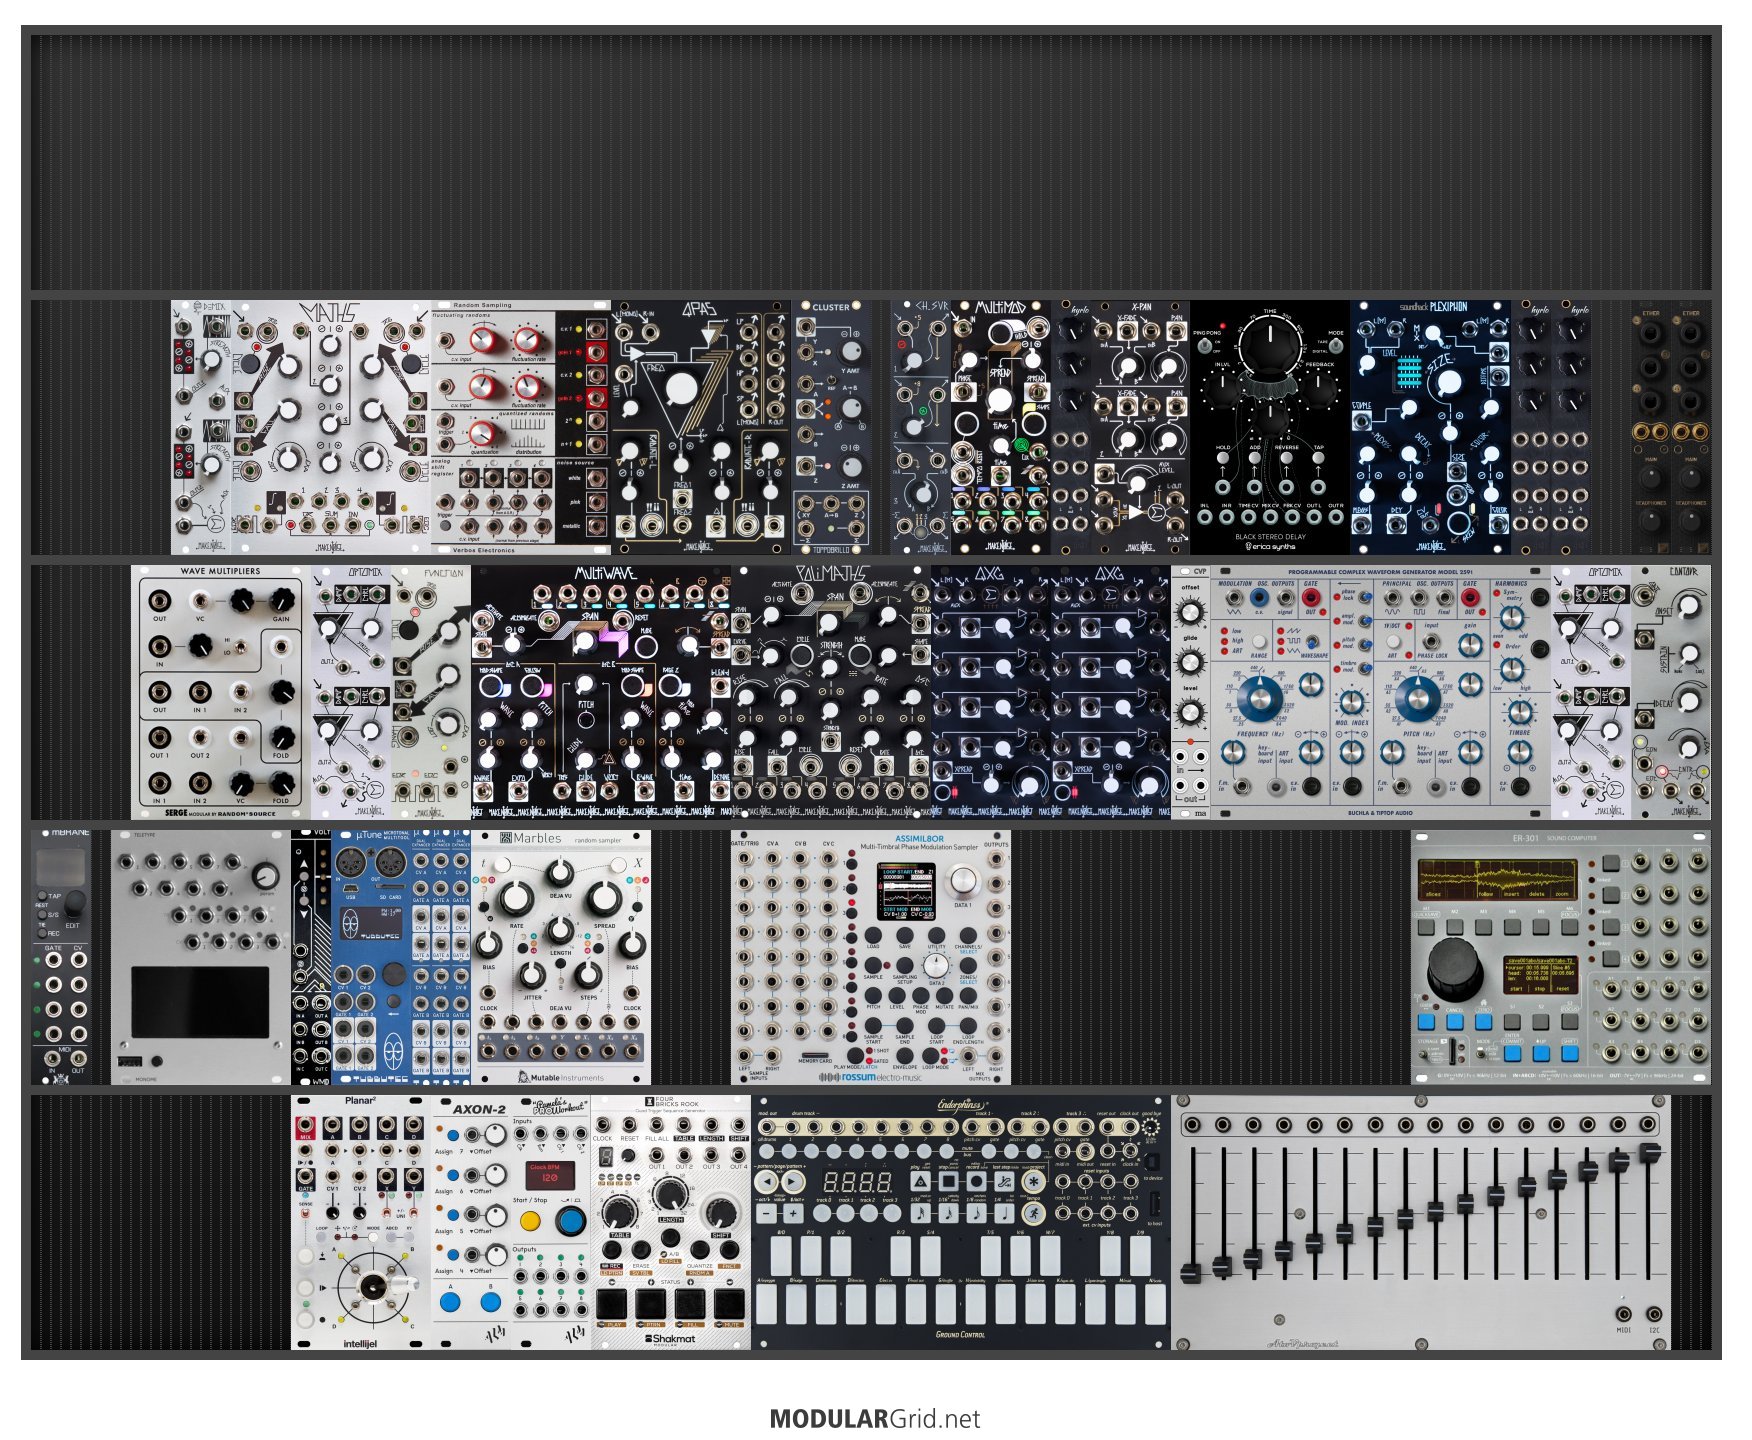Image resolution: width=1752 pixels, height=1440 pixels.
Task: Click the RATE knob on Marbles
Action: point(516,897)
